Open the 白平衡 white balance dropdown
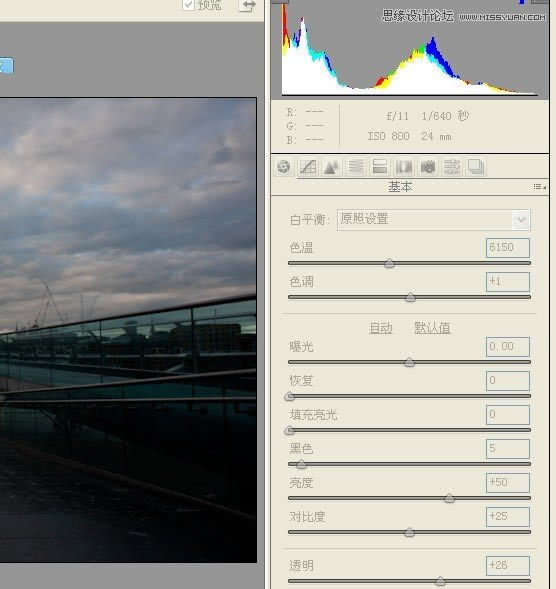The height and width of the screenshot is (589, 556). pyautogui.click(x=434, y=219)
